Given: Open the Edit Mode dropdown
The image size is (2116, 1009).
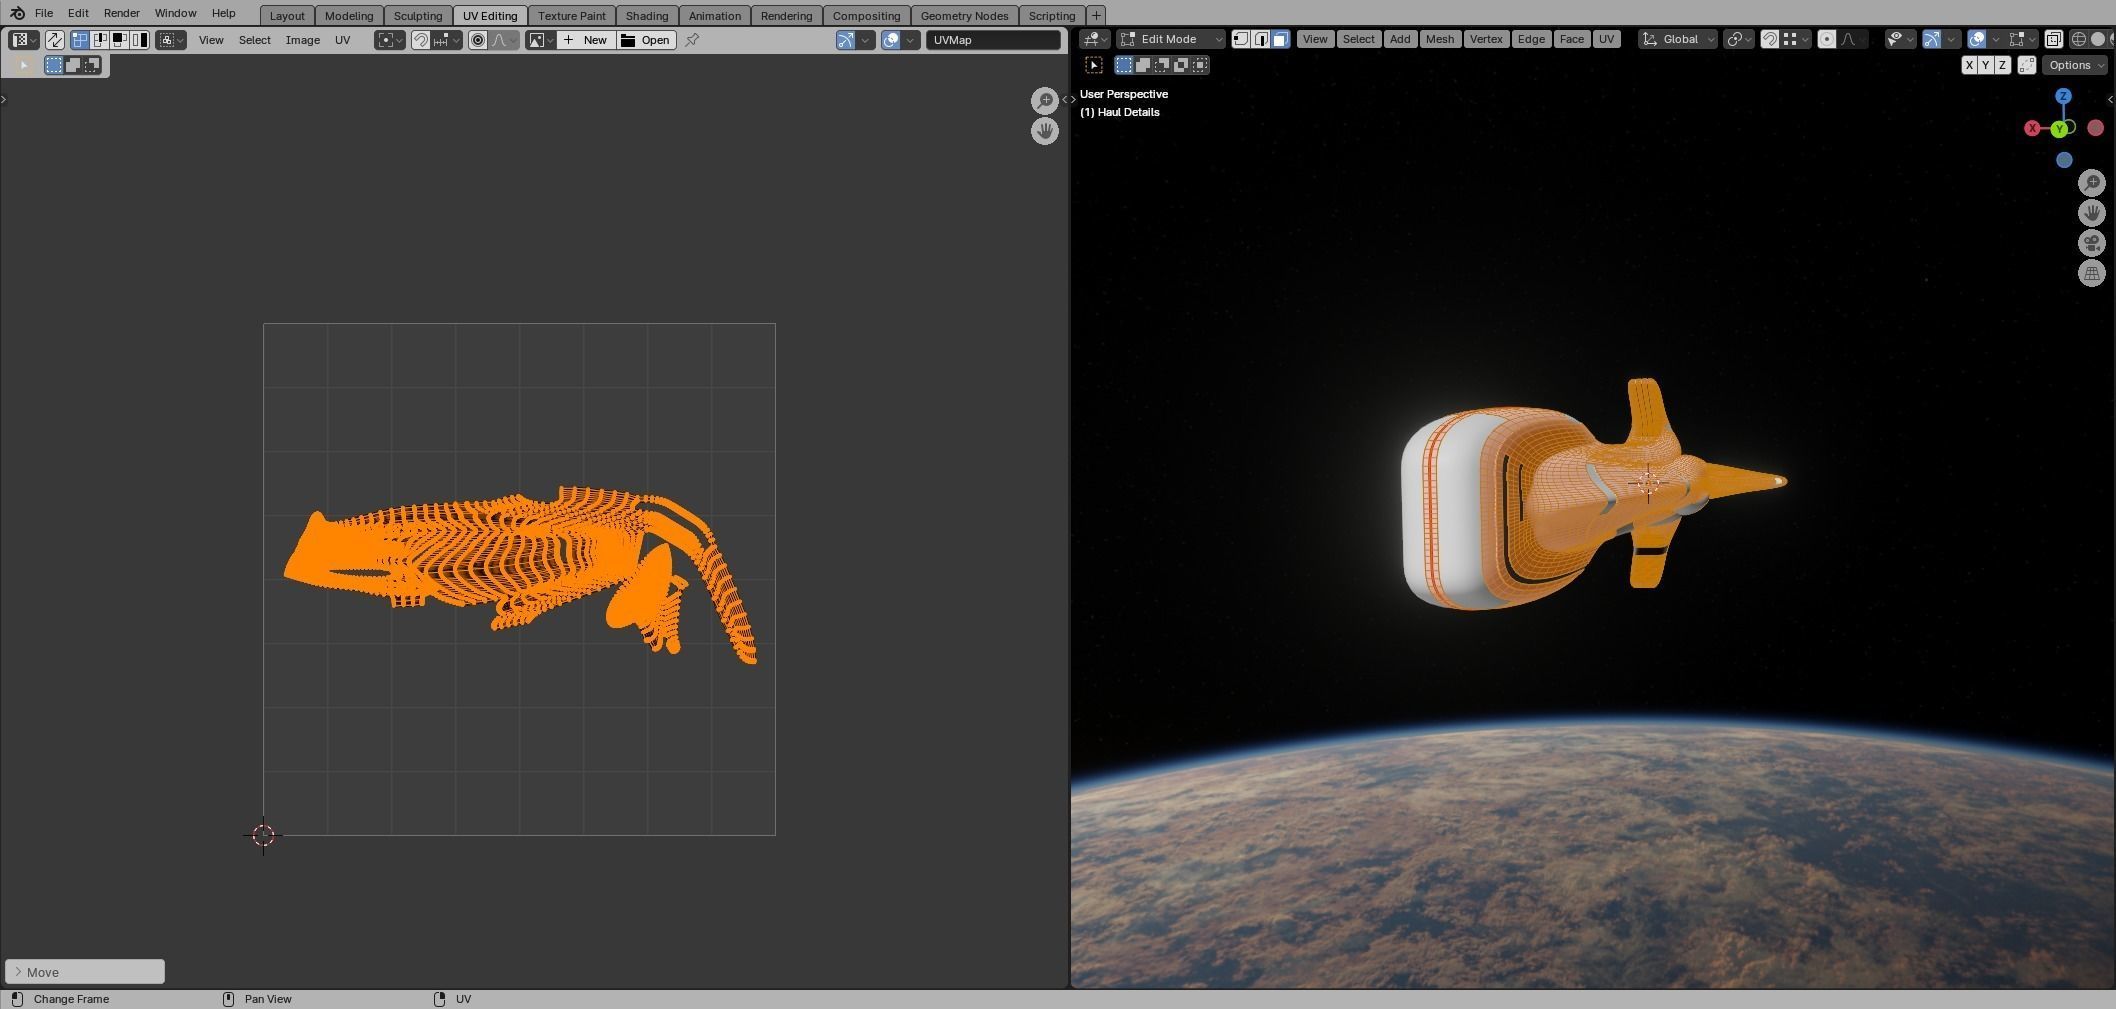Looking at the screenshot, I should click(1171, 39).
